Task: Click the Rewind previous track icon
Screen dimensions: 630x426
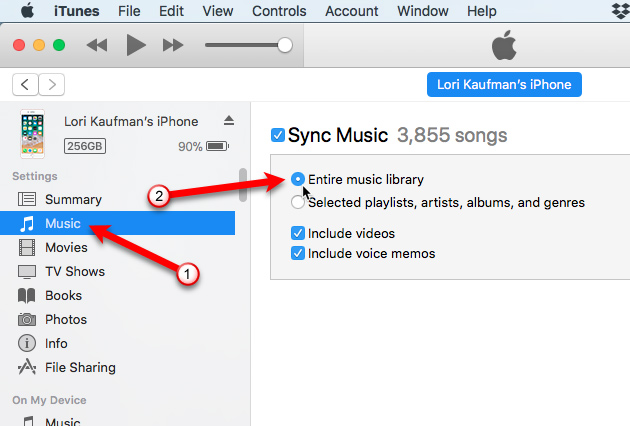Action: coord(97,46)
